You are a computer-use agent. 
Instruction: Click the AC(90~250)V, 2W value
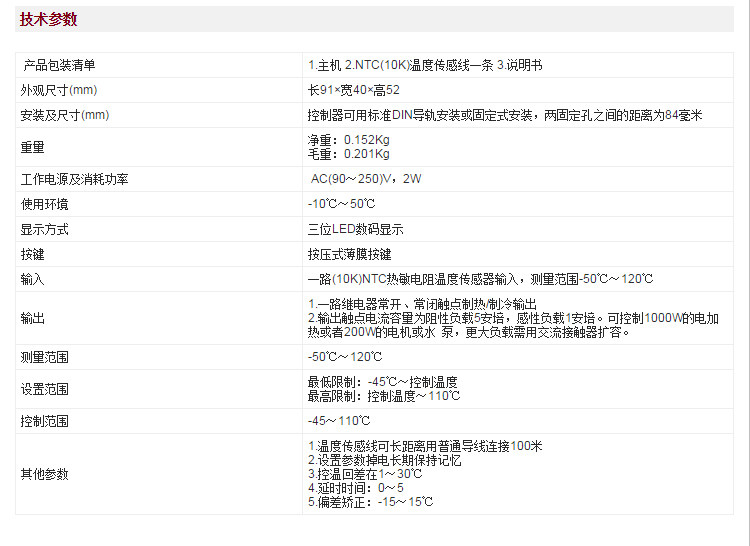click(367, 179)
